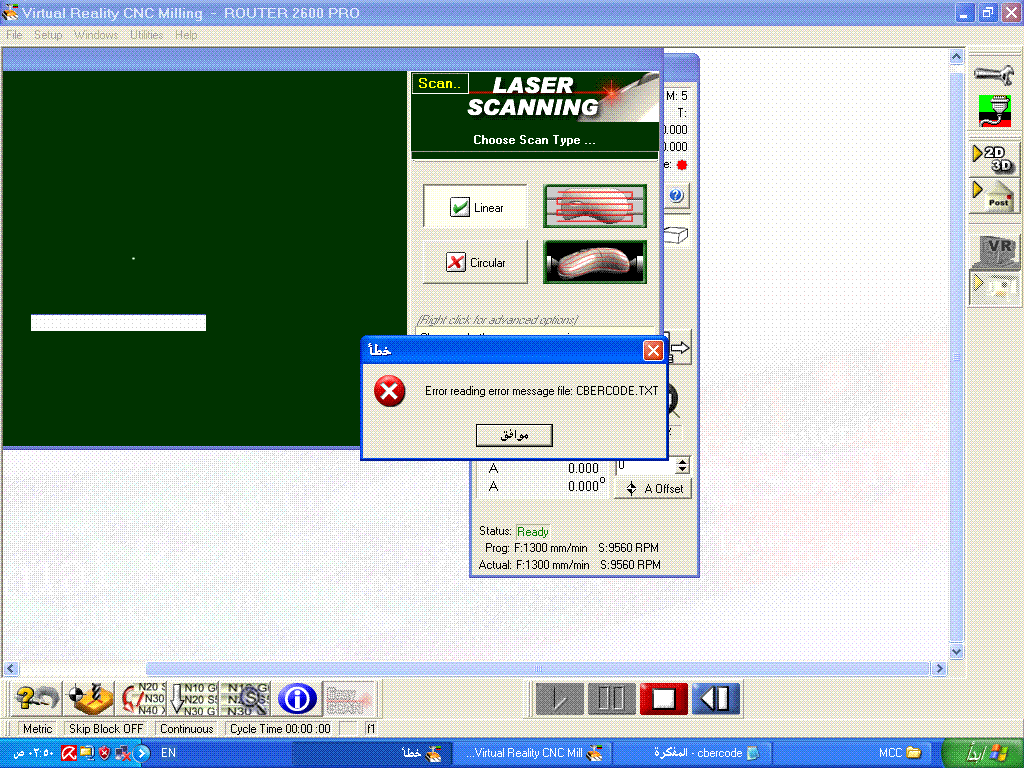Click the disconnected network tray icon
This screenshot has height=768, width=1024.
(122, 753)
